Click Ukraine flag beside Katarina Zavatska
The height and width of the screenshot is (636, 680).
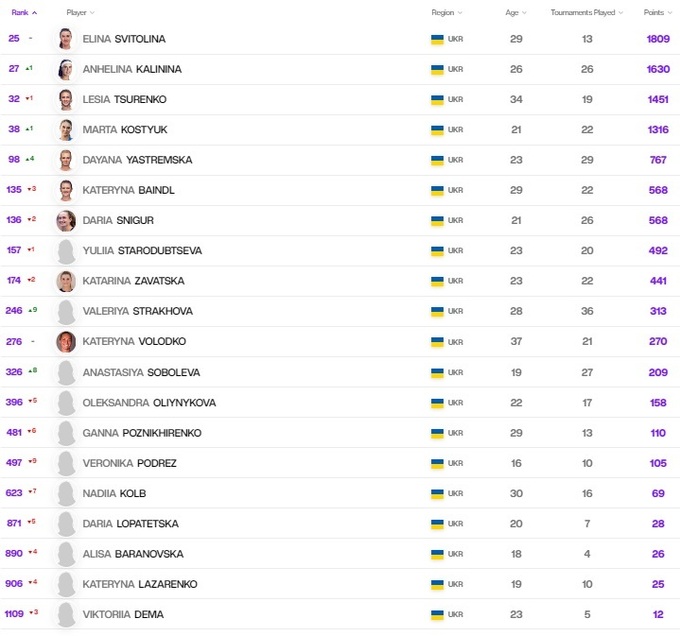tap(437, 281)
